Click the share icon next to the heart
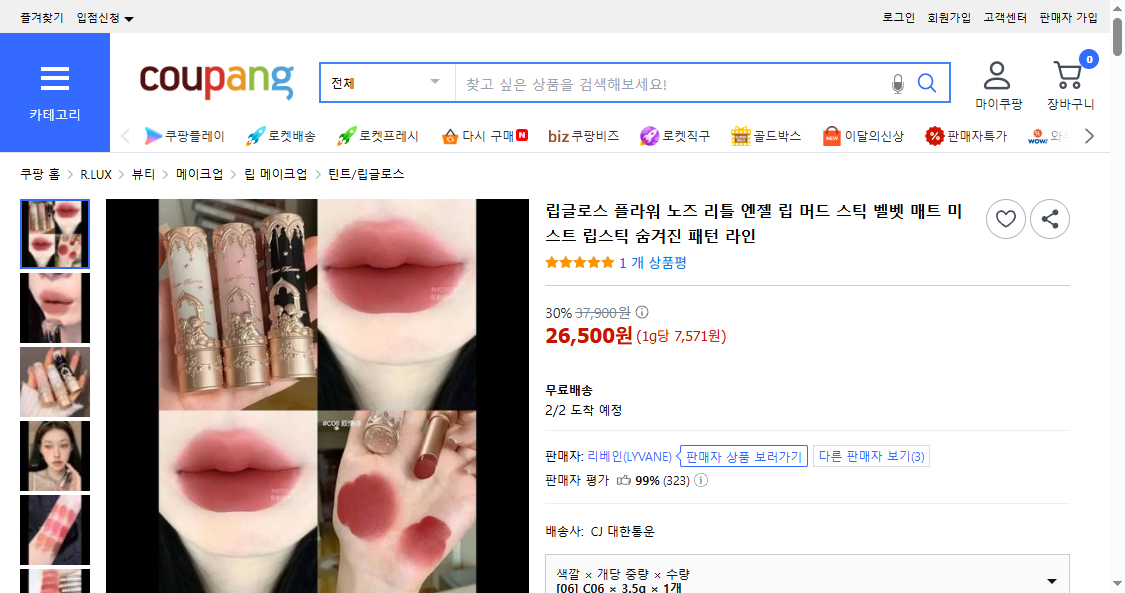 click(x=1050, y=218)
